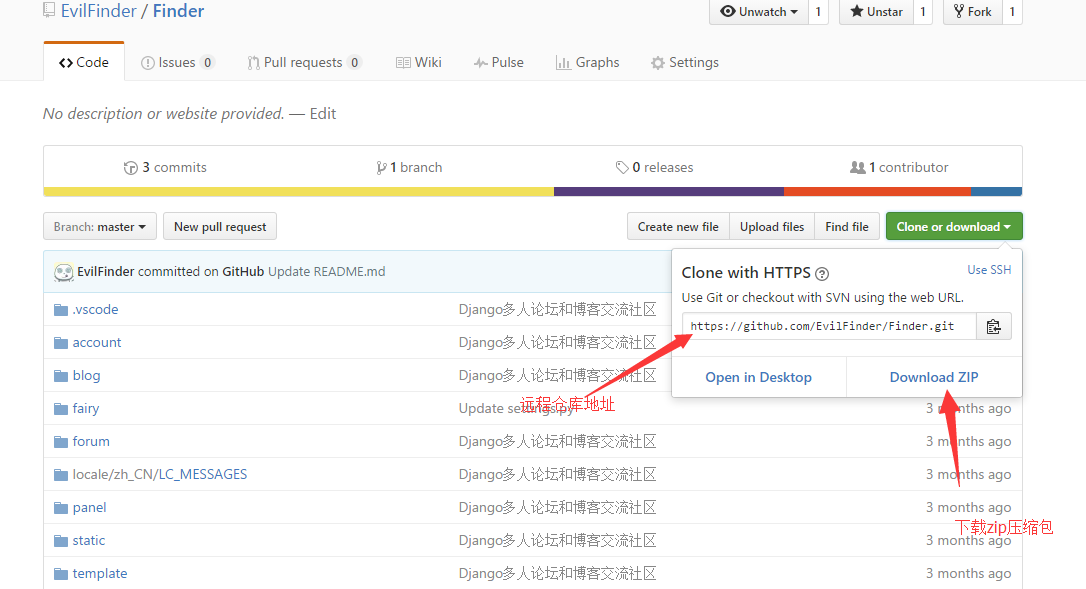Click the Pulse activity icon
1086x589 pixels.
point(481,63)
